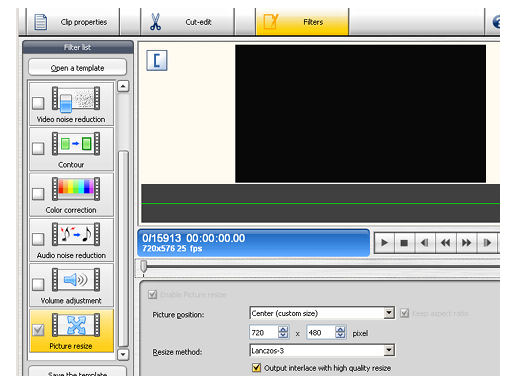Image resolution: width=516 pixels, height=384 pixels.
Task: Click the Rewind button
Action: click(446, 243)
